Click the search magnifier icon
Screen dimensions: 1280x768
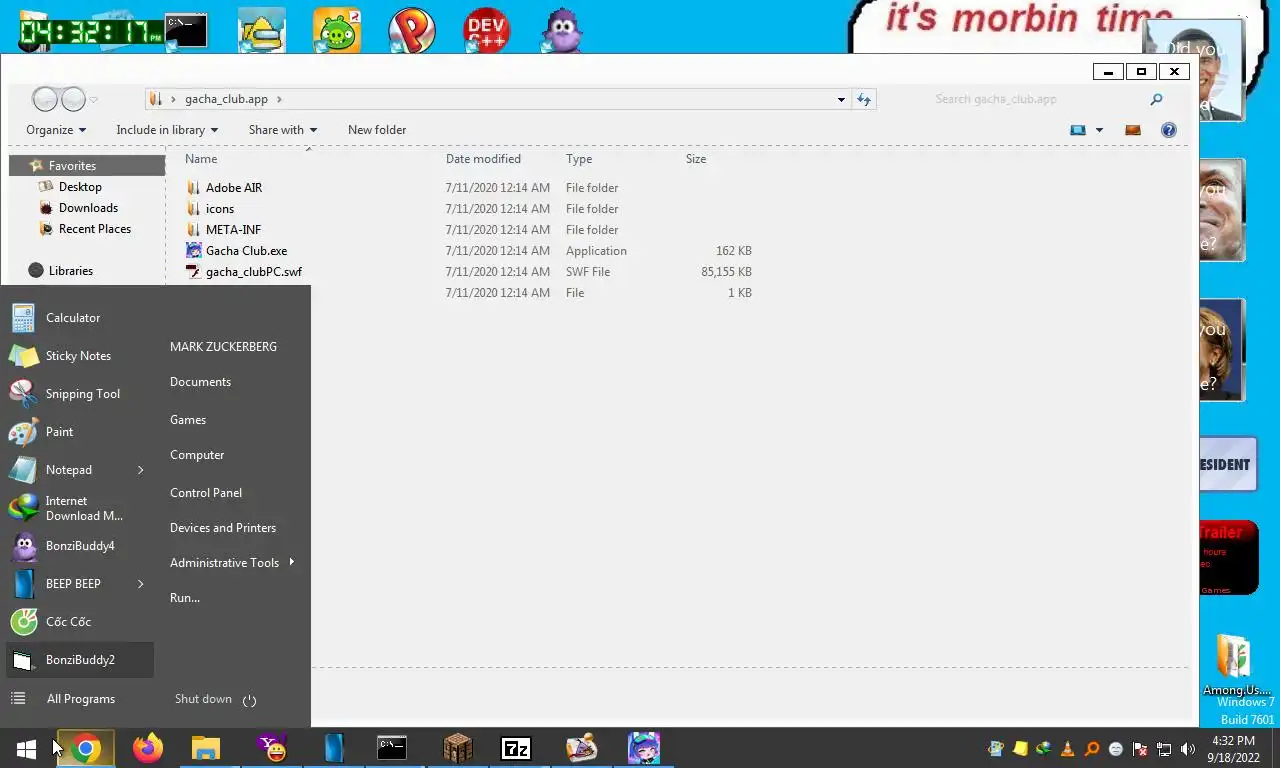[1156, 99]
